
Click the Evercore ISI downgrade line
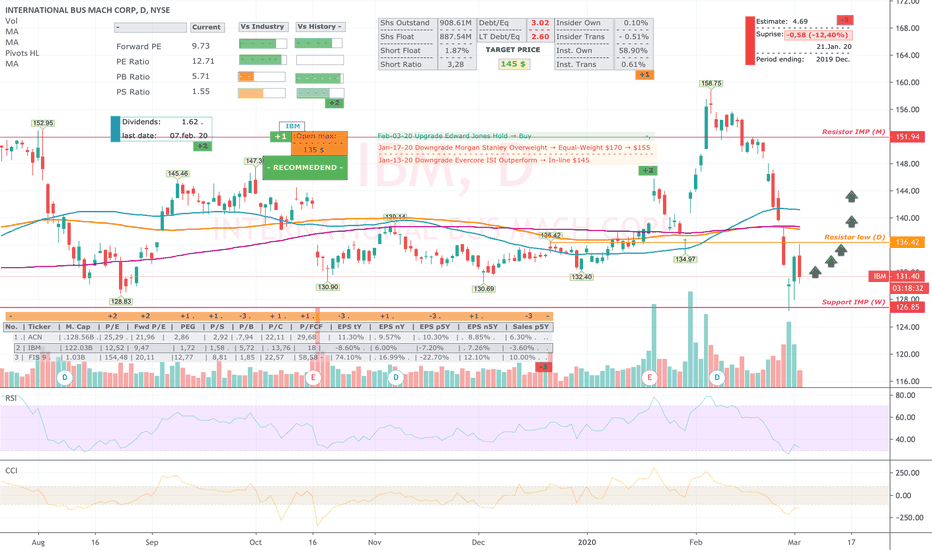pyautogui.click(x=483, y=160)
